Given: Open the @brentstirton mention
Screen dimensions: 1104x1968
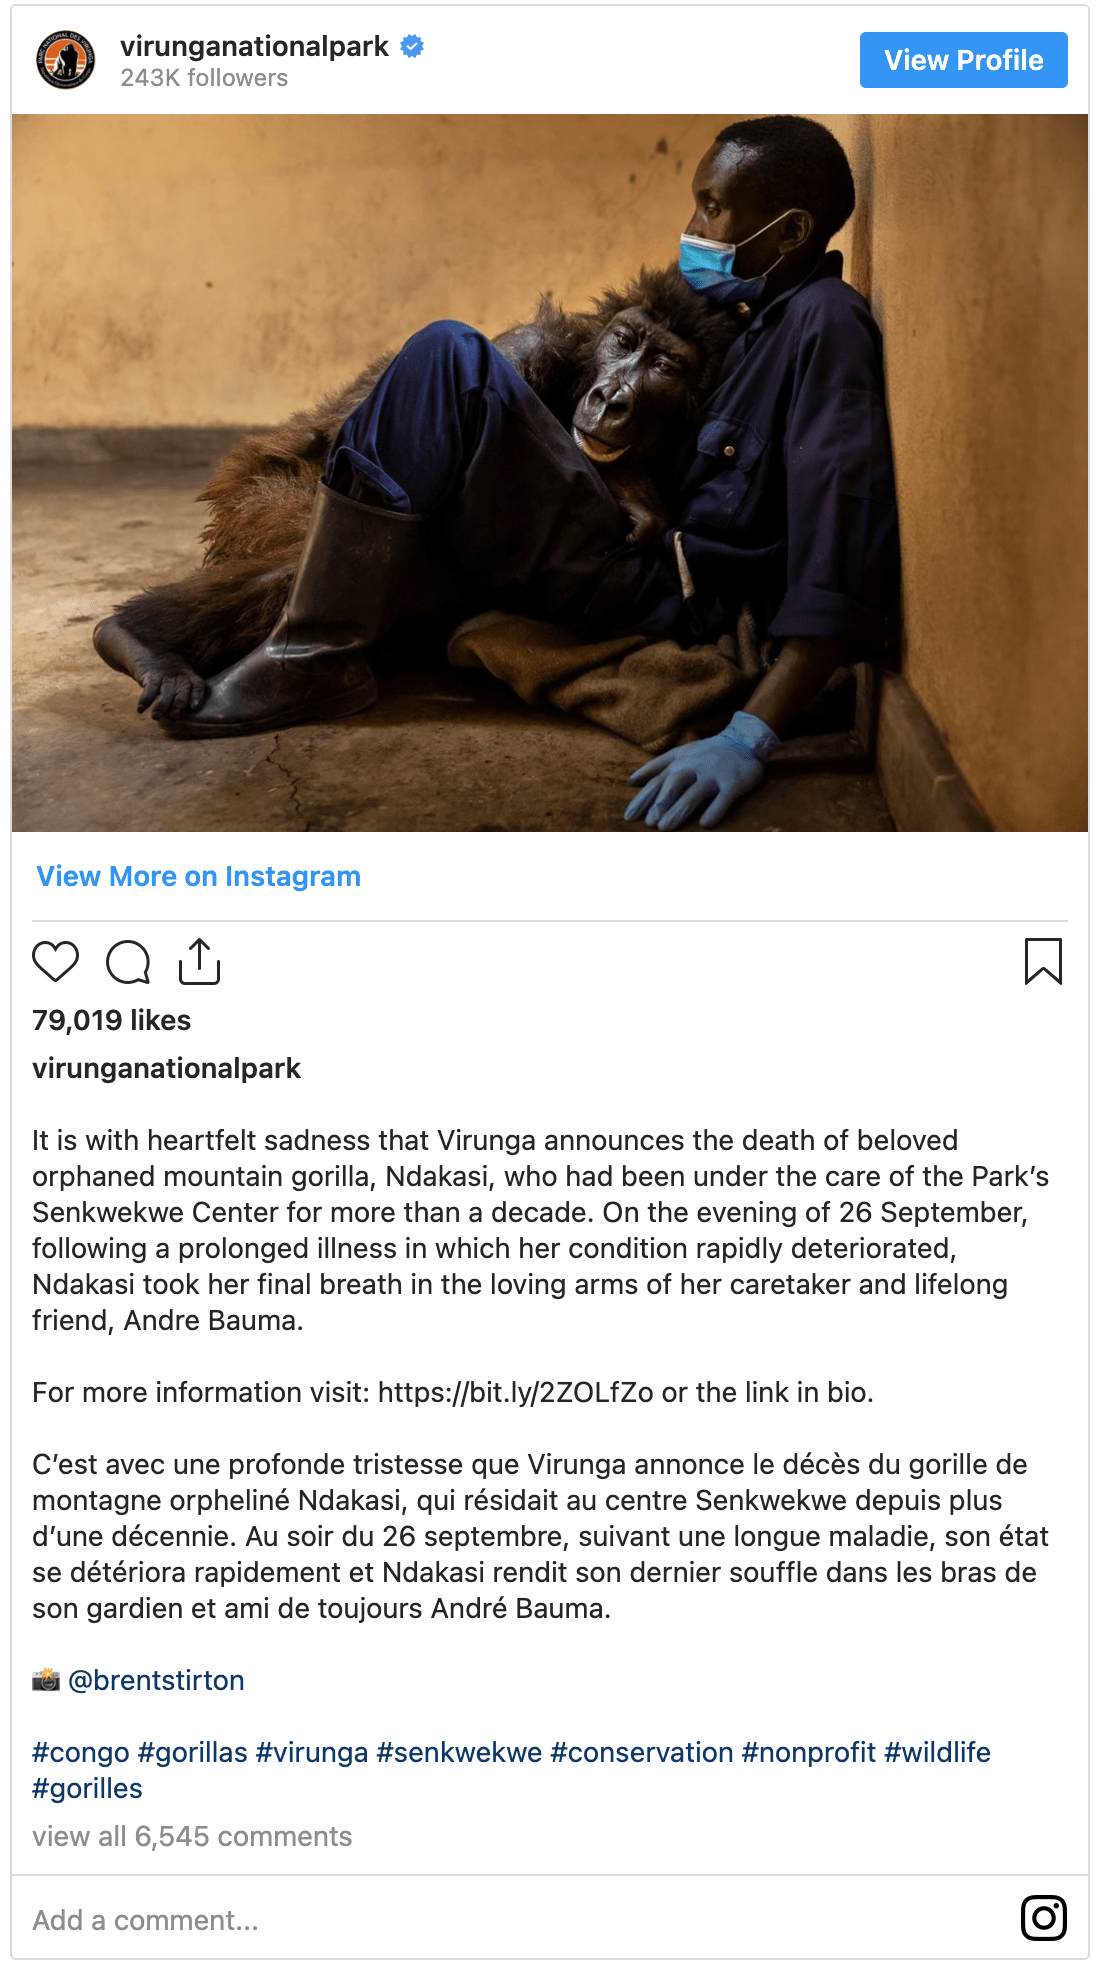Looking at the screenshot, I should [x=156, y=1680].
